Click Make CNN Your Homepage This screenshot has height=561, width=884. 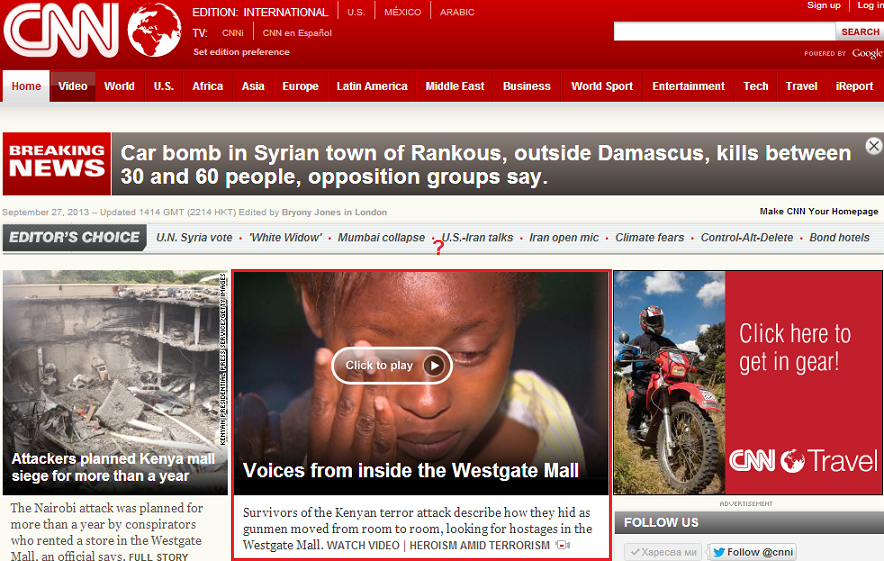819,211
